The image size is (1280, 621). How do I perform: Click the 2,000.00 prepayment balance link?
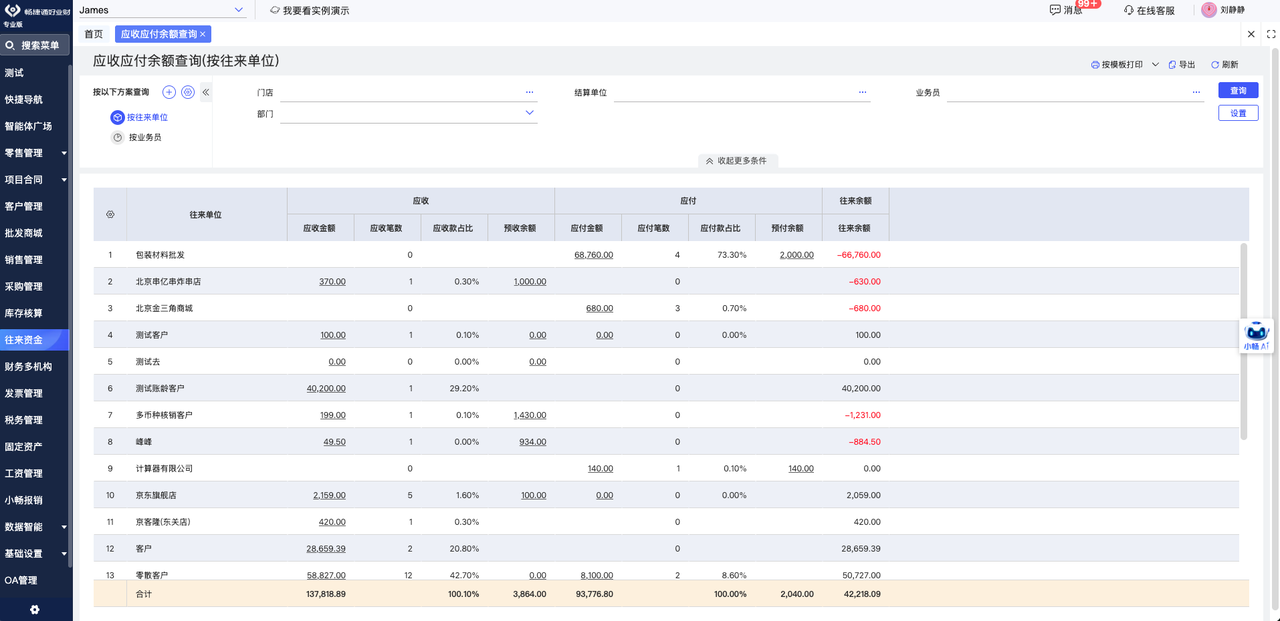point(797,255)
